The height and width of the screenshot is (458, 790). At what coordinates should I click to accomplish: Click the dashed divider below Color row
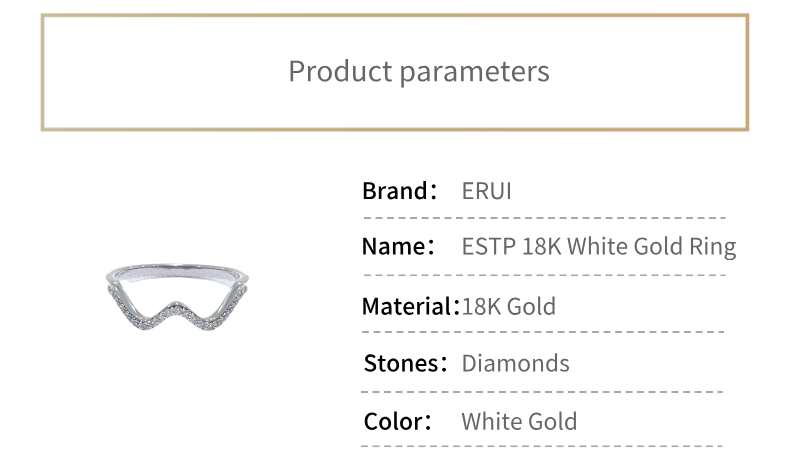pyautogui.click(x=542, y=446)
